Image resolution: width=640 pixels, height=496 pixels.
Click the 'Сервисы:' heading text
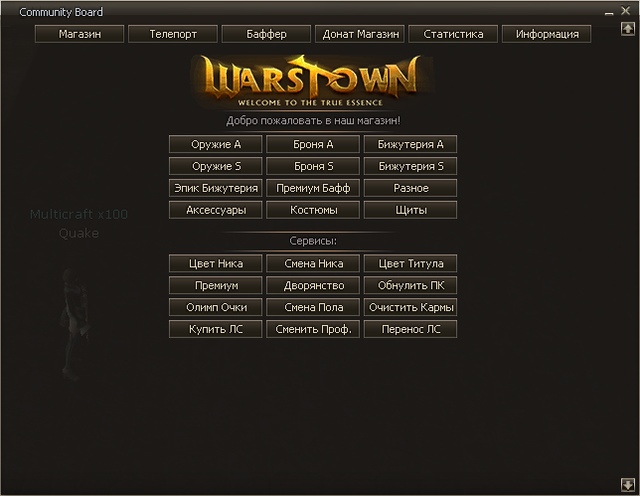click(x=313, y=241)
